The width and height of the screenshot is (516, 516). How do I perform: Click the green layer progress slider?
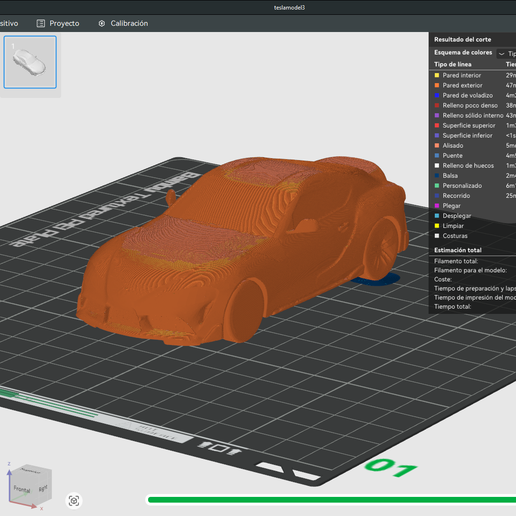pyautogui.click(x=332, y=499)
